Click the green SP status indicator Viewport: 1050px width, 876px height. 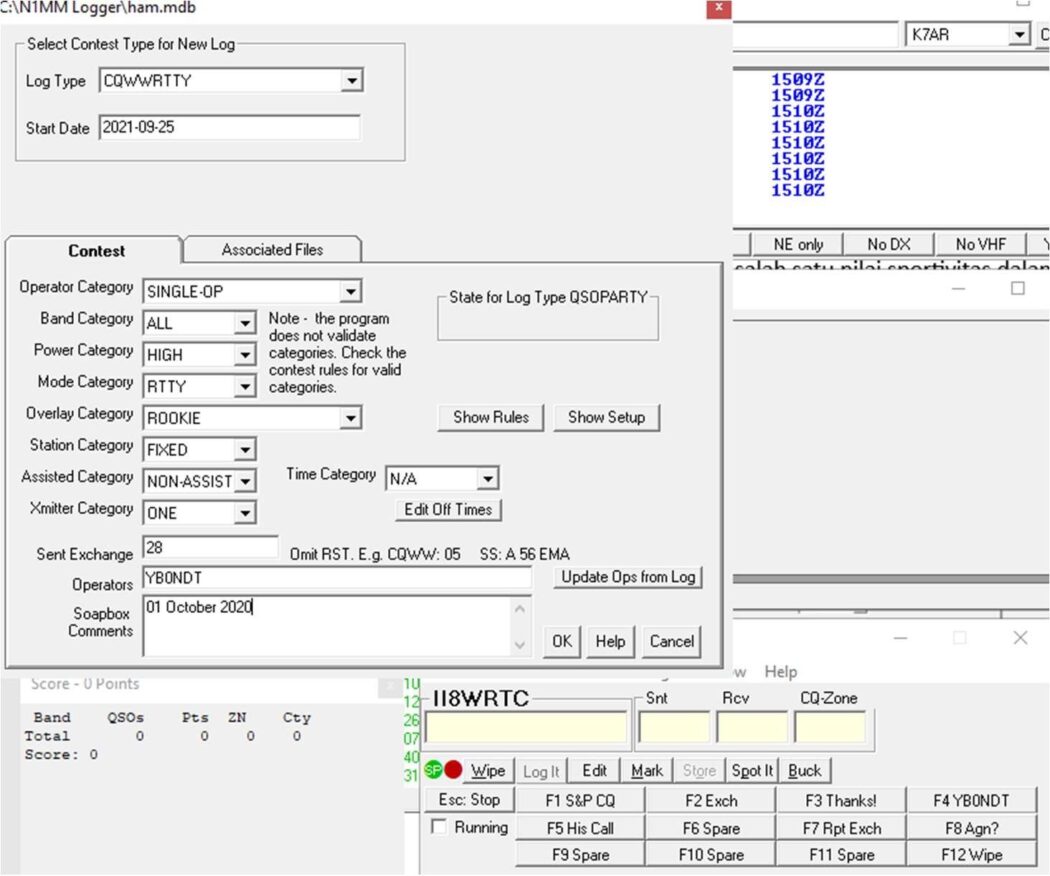[433, 770]
